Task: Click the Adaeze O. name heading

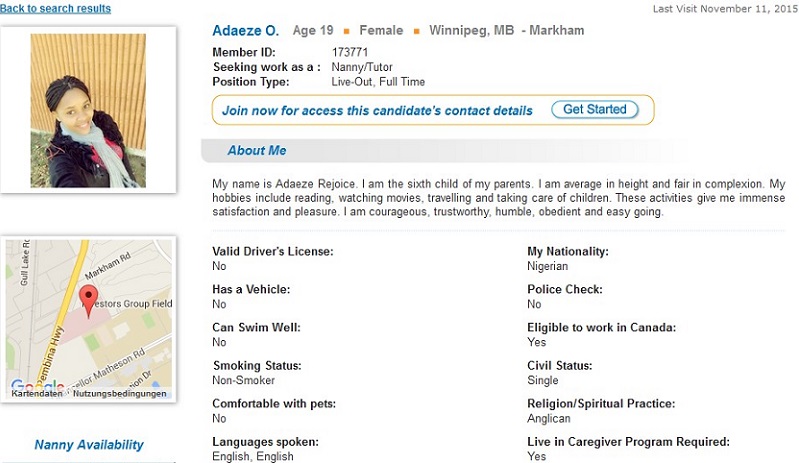Action: pos(246,31)
